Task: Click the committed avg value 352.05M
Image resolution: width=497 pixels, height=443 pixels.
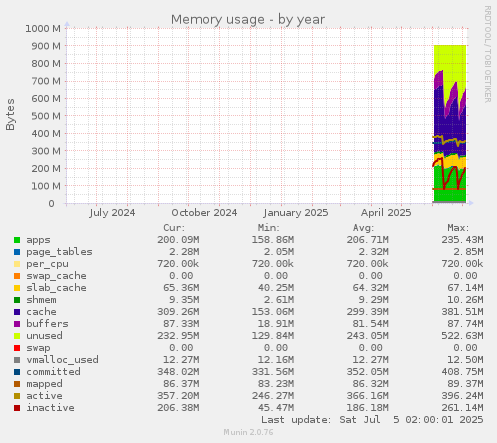Action: tap(368, 372)
